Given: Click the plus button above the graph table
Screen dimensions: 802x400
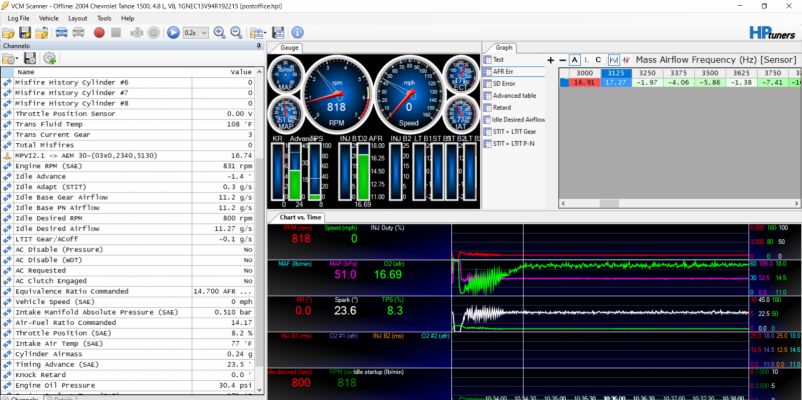Looking at the screenshot, I should point(550,60).
